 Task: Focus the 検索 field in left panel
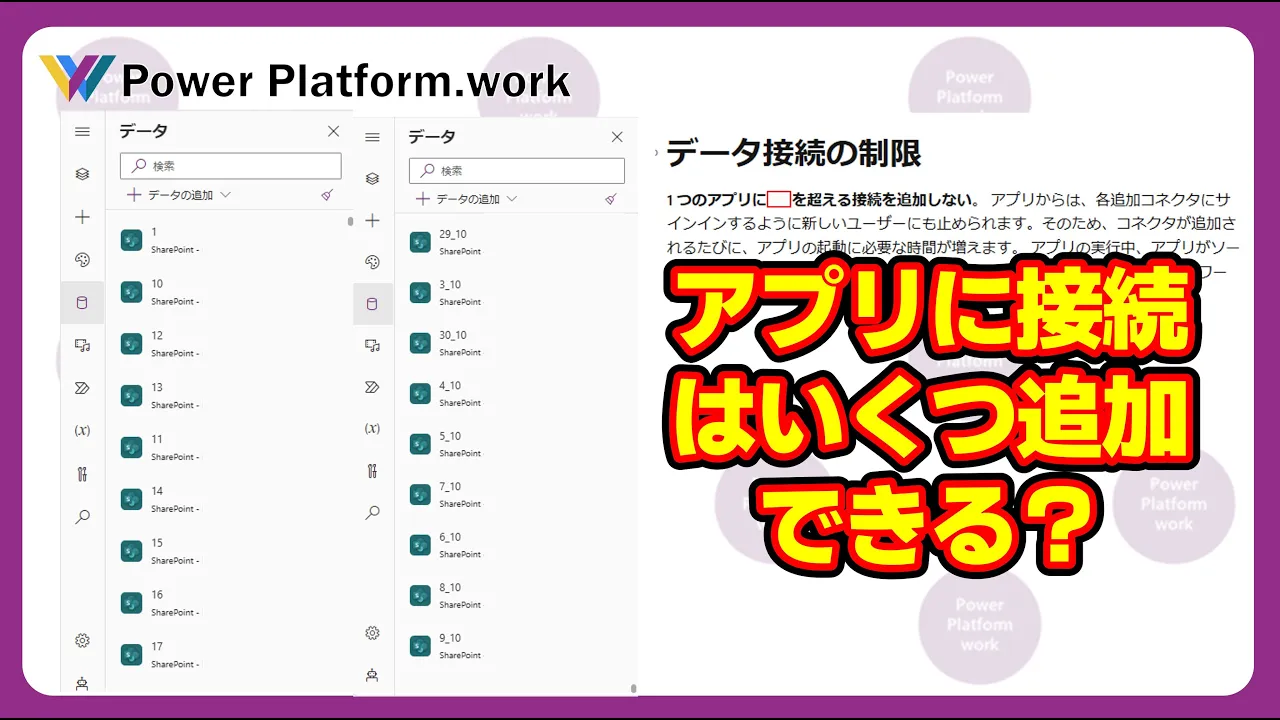(x=230, y=166)
